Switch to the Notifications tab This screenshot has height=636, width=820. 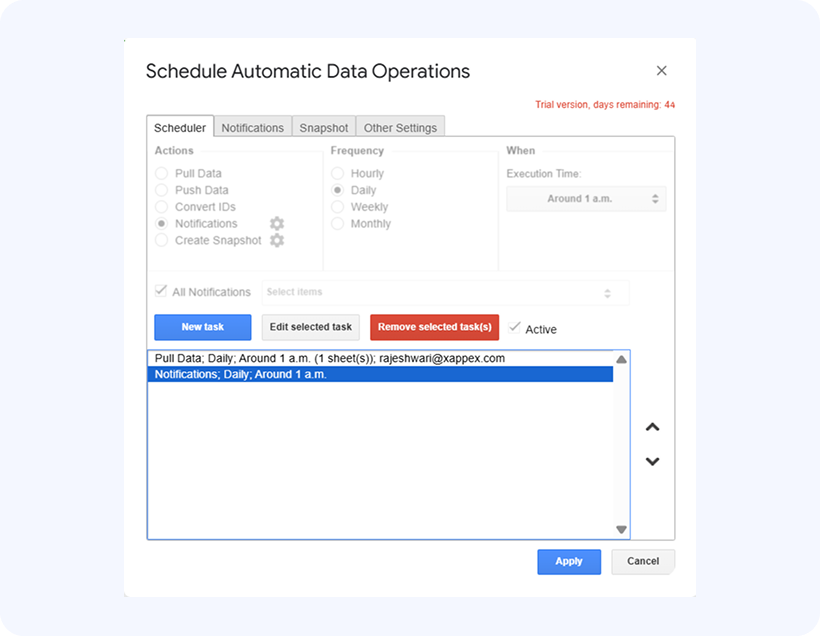[252, 128]
